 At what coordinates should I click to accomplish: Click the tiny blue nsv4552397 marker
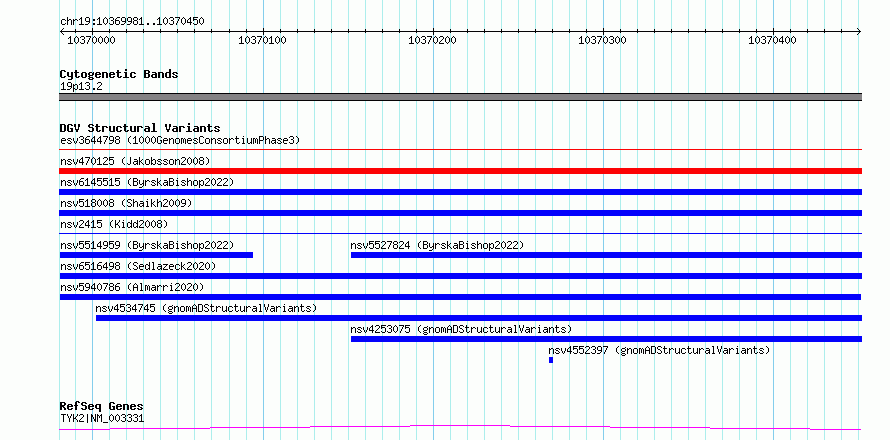coord(551,360)
